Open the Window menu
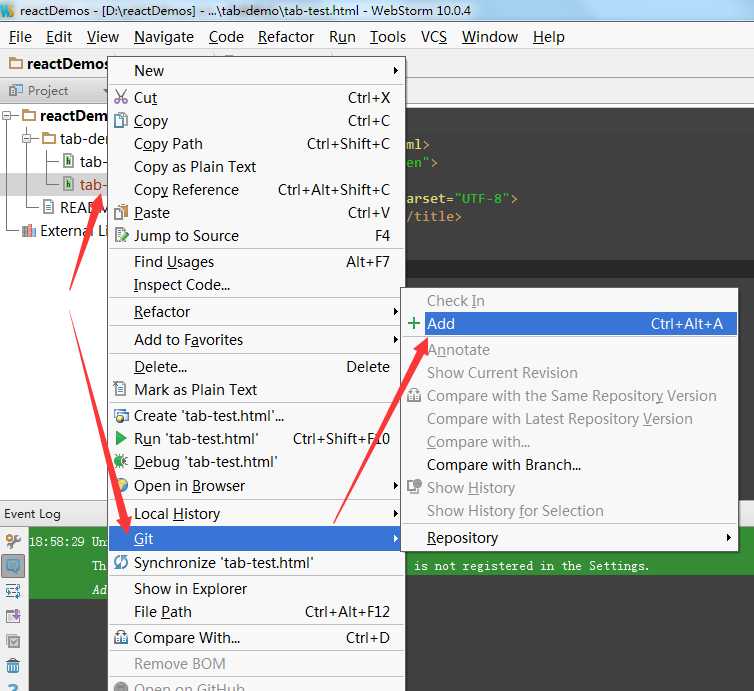The height and width of the screenshot is (691, 754). [x=490, y=37]
